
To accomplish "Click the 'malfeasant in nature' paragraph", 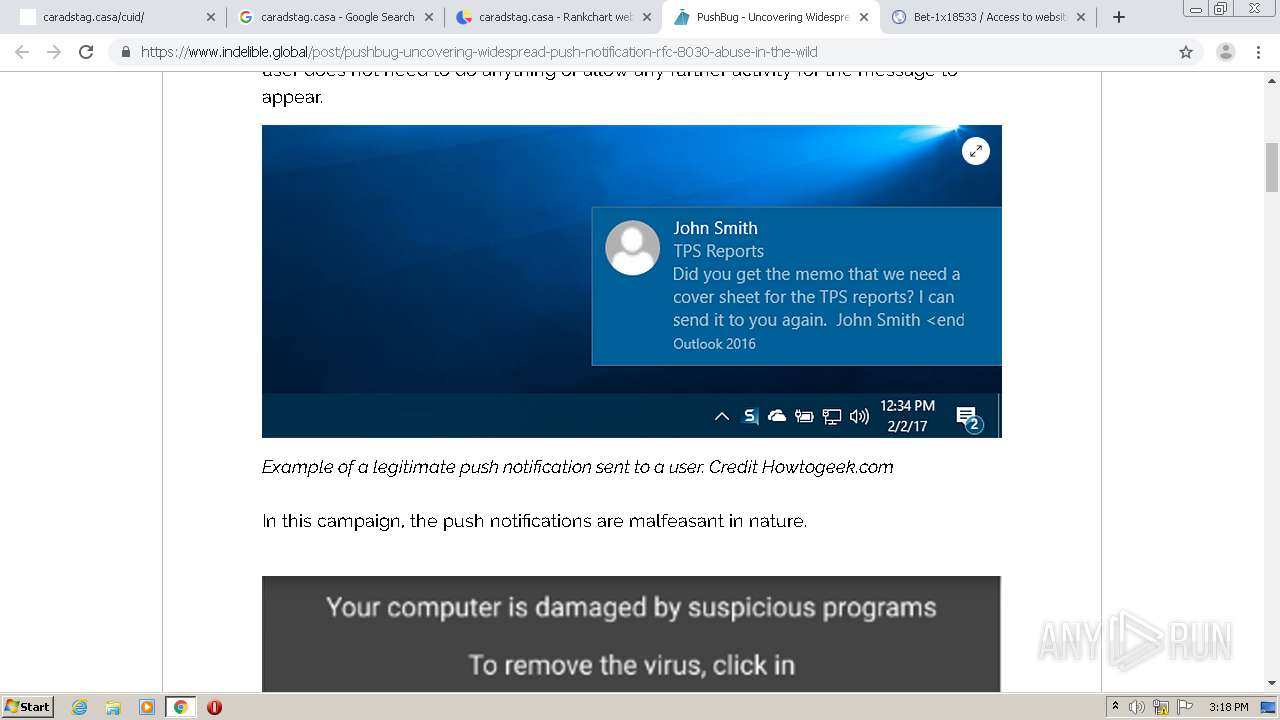I will (x=534, y=521).
